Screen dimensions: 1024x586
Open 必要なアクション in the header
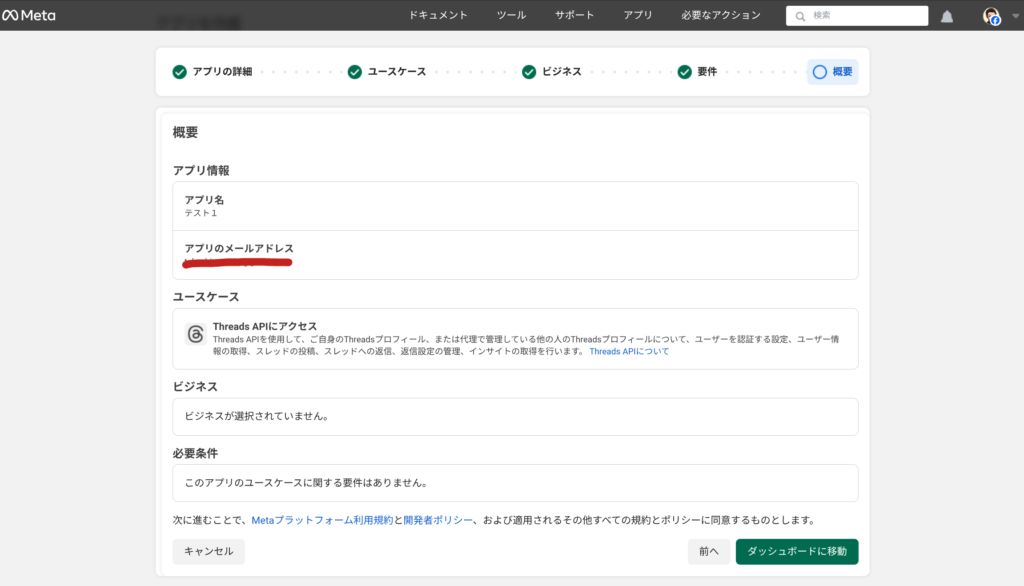pyautogui.click(x=720, y=15)
